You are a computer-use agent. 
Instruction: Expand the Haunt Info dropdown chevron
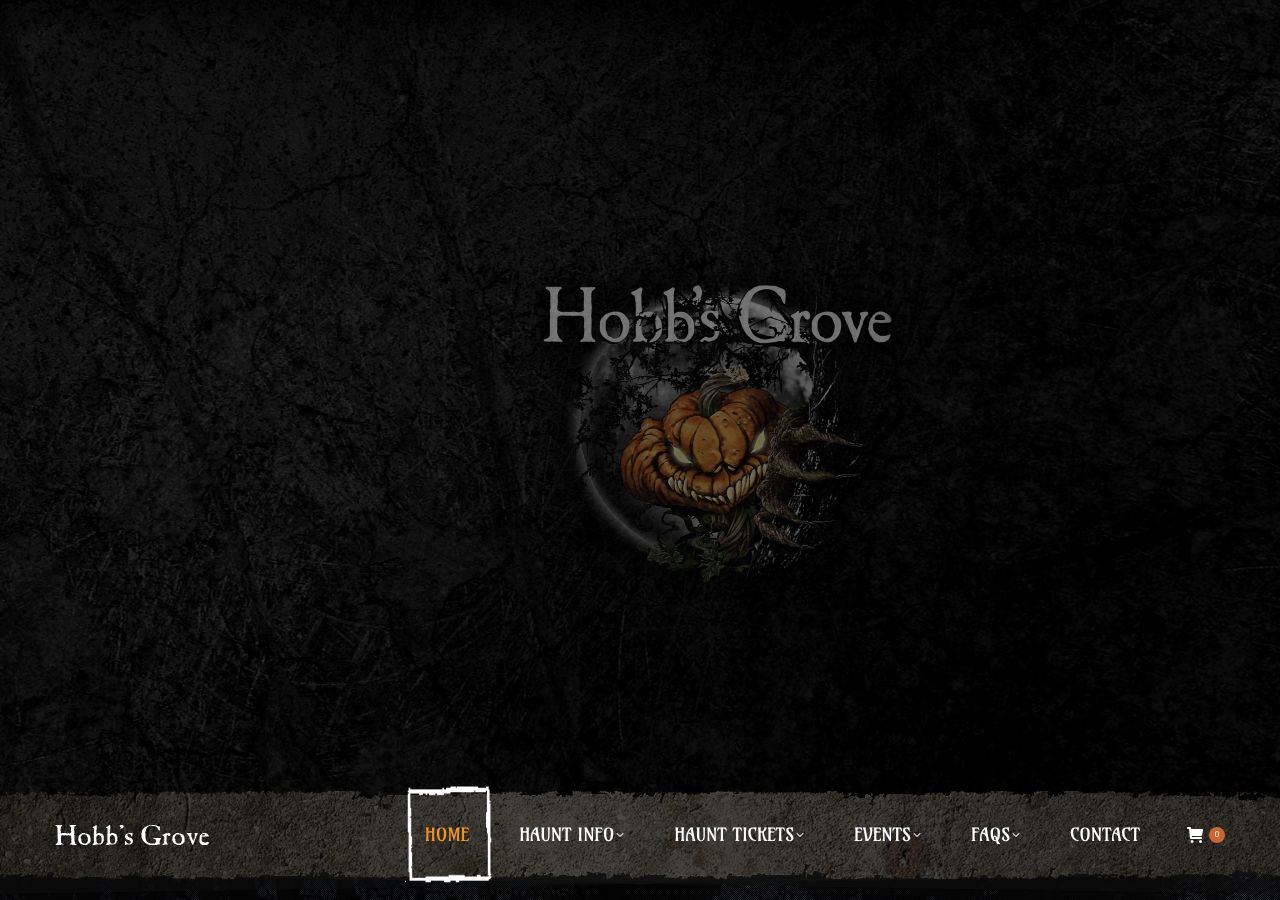(x=620, y=836)
